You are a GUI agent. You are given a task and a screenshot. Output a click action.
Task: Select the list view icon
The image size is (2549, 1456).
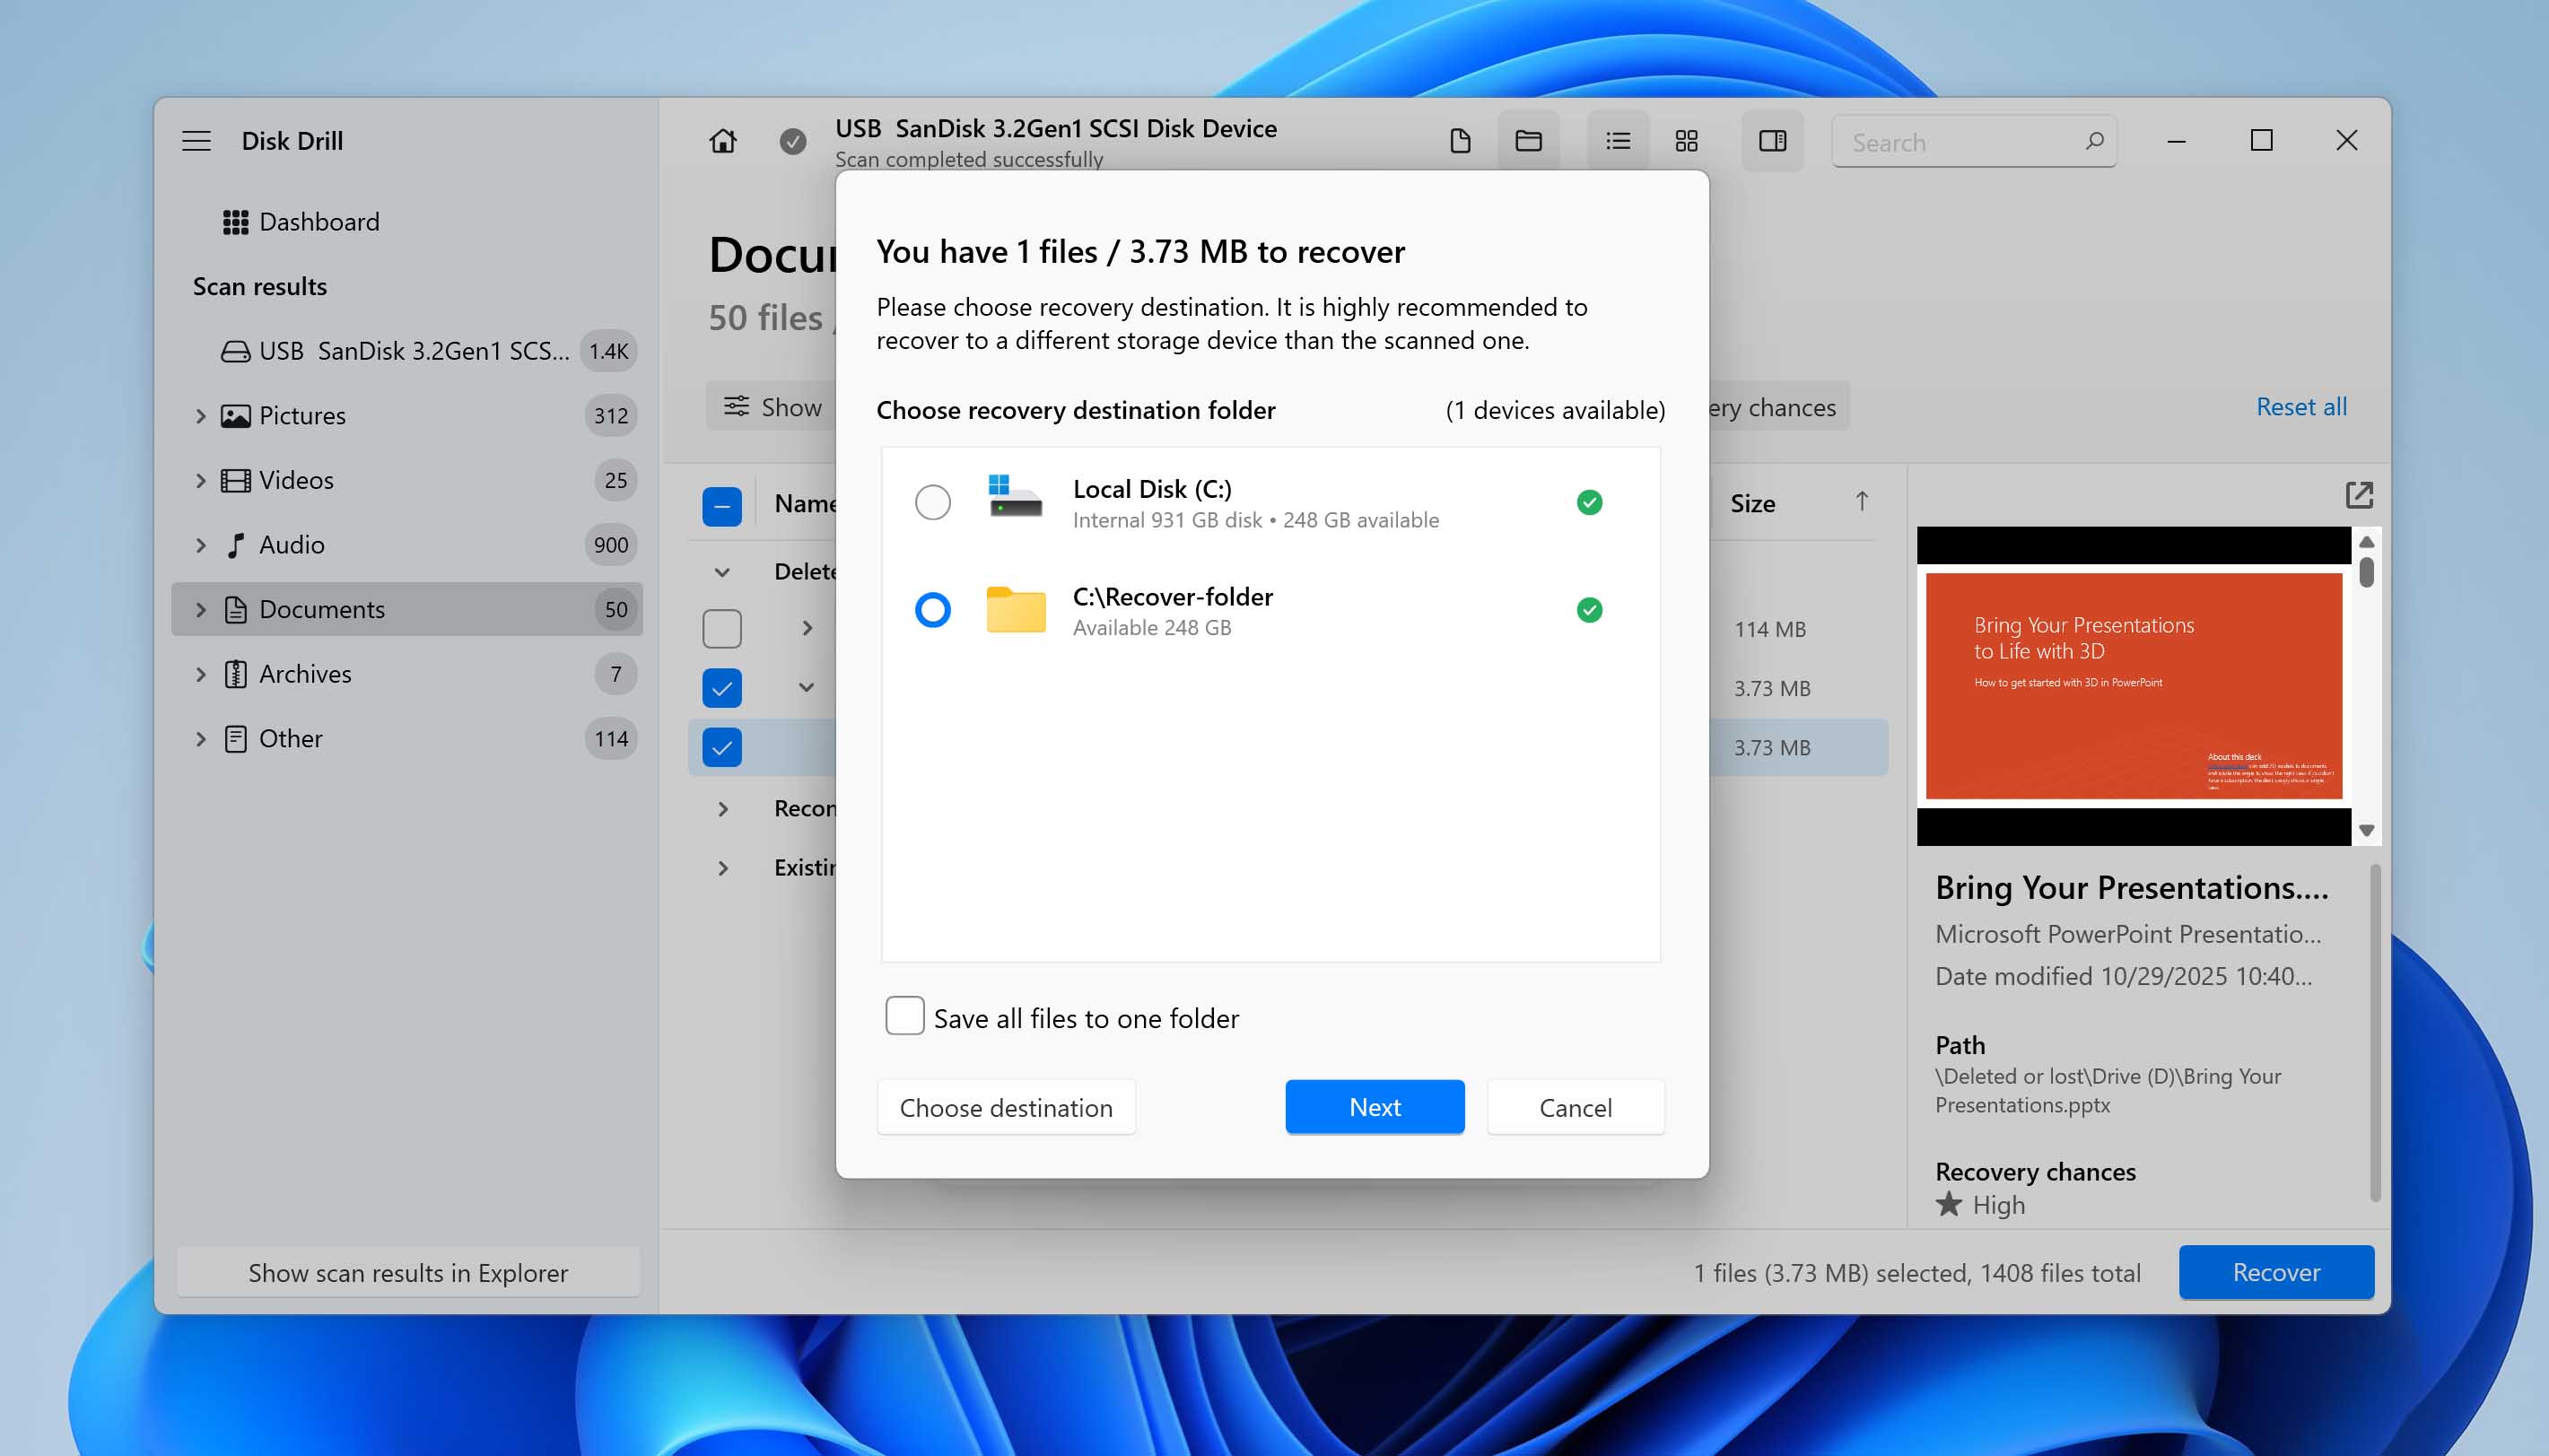[1617, 141]
